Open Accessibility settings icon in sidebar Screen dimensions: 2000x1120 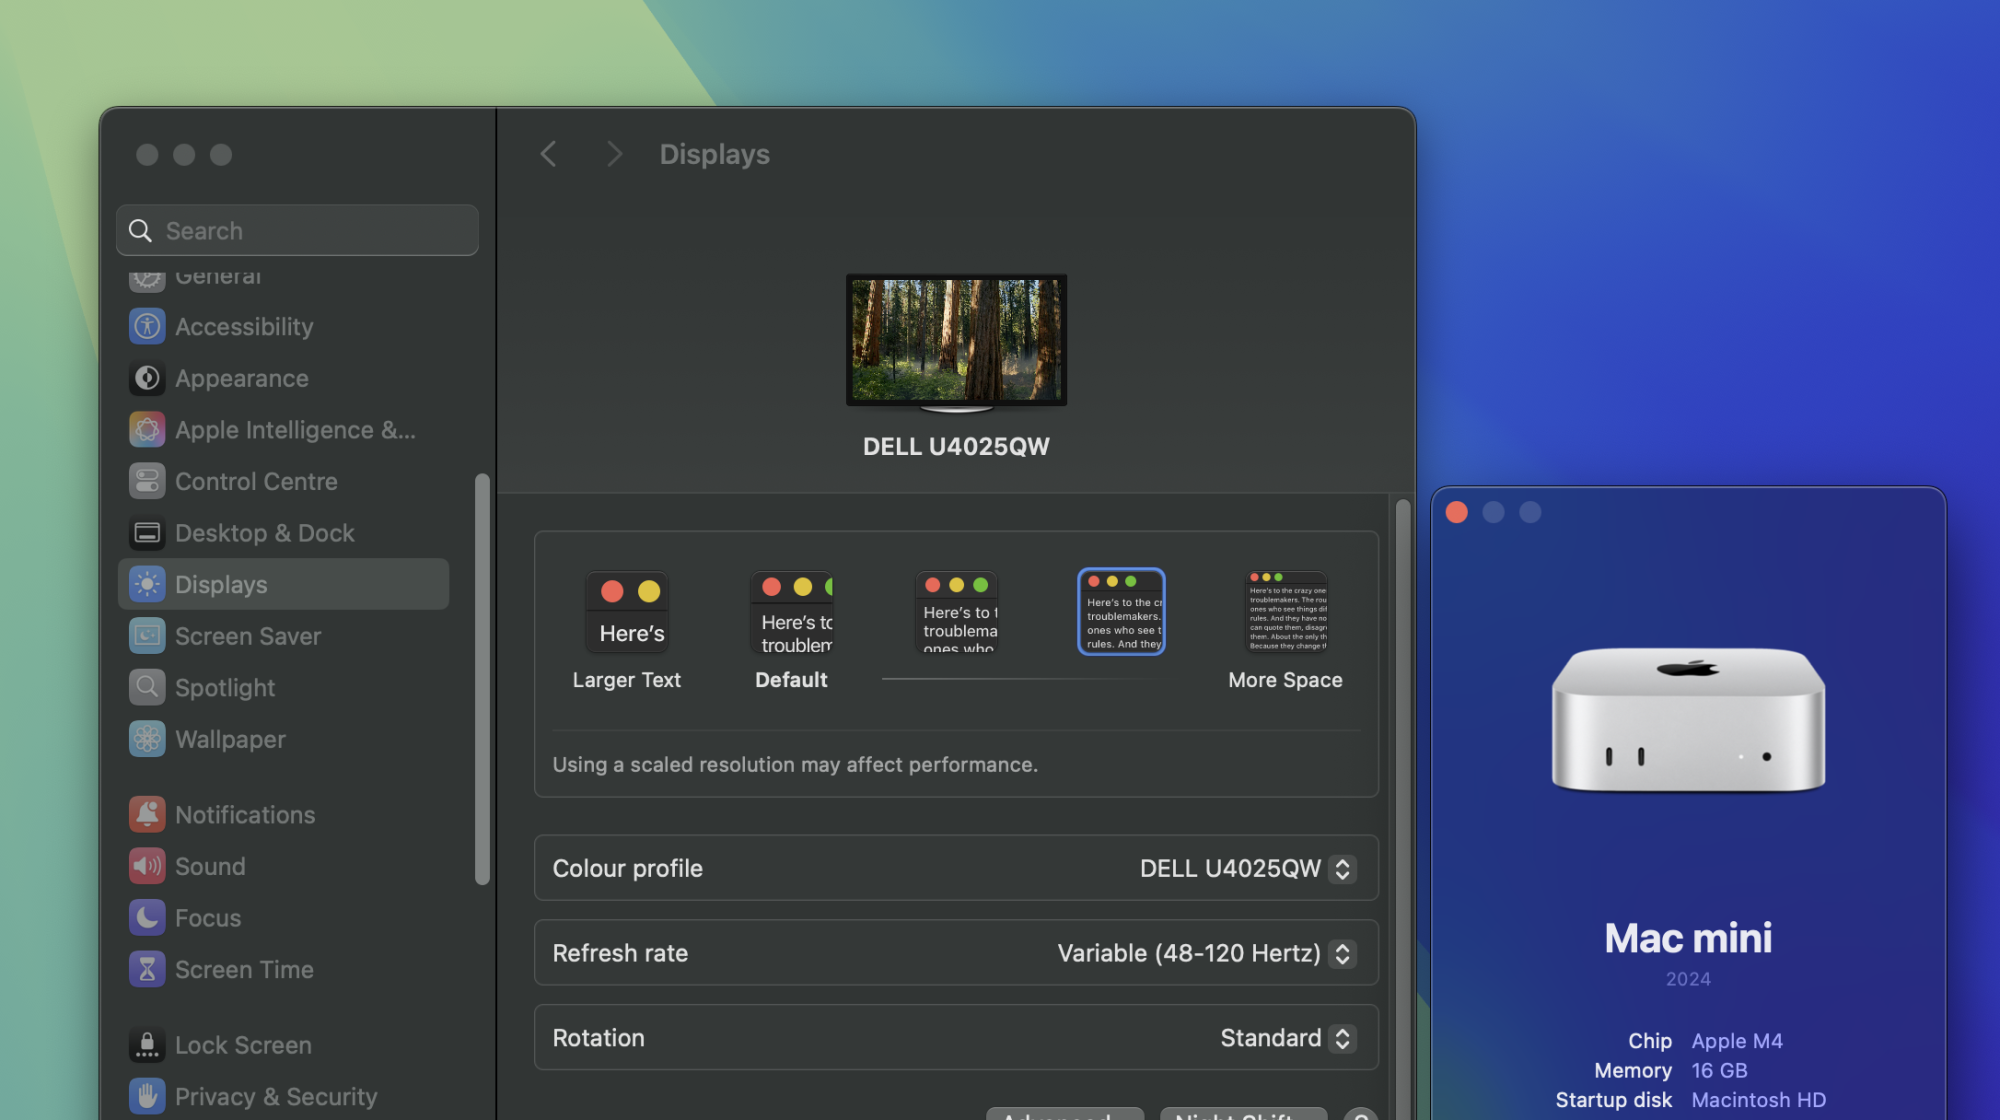click(147, 326)
